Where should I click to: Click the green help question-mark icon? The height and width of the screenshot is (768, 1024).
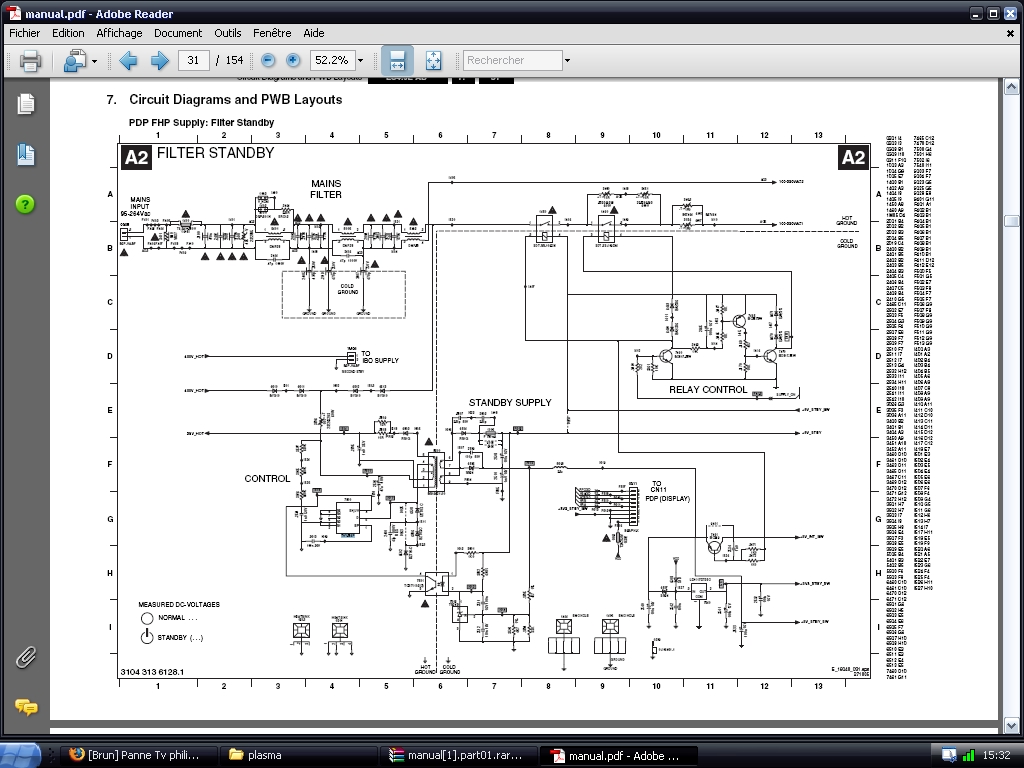[25, 204]
